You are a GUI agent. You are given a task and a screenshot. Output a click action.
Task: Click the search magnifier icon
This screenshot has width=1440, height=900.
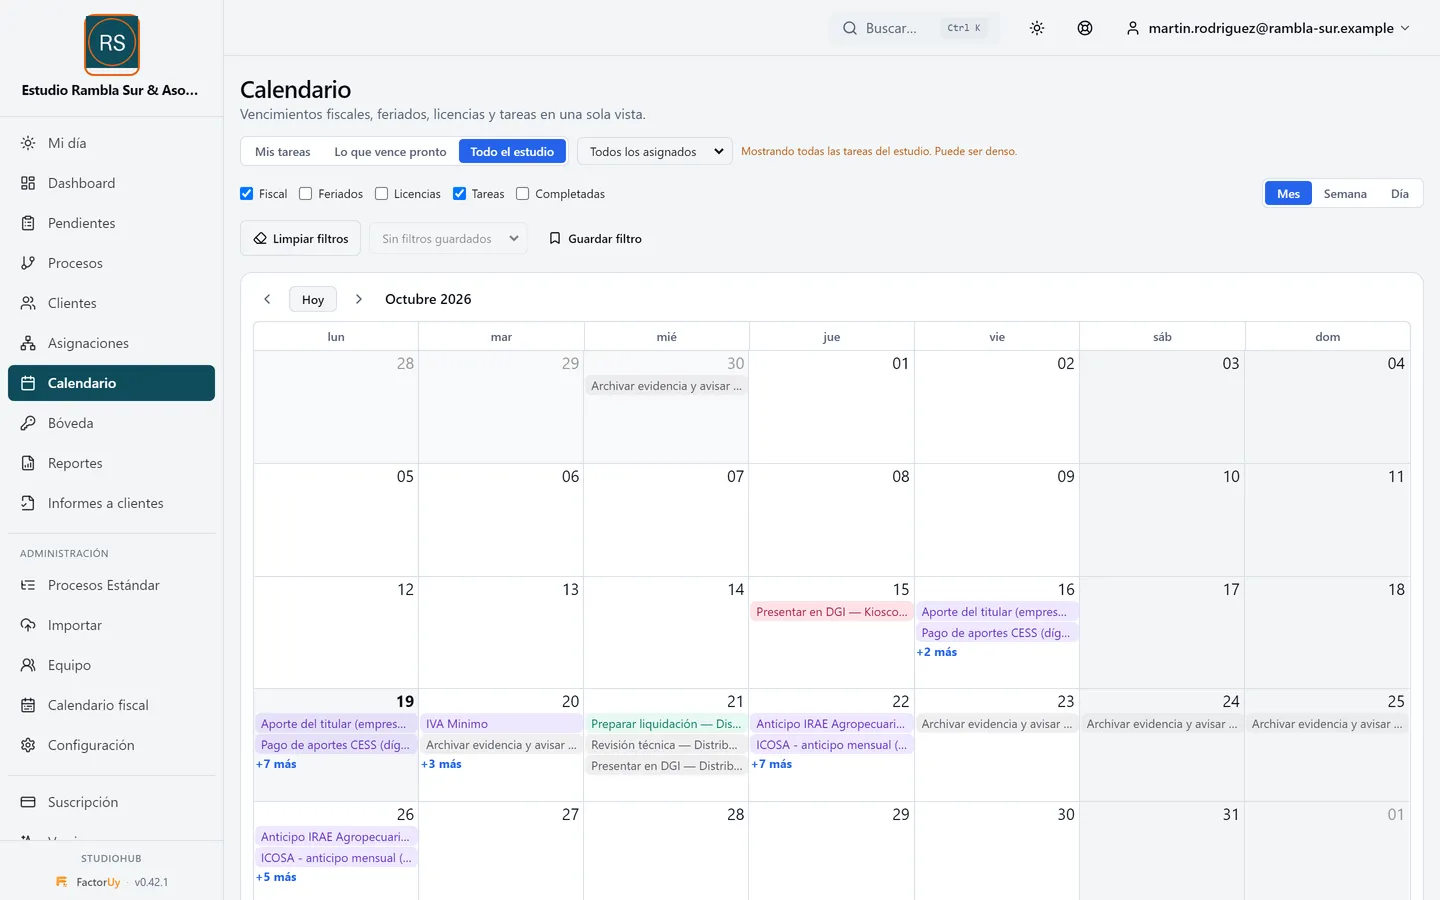pos(850,28)
